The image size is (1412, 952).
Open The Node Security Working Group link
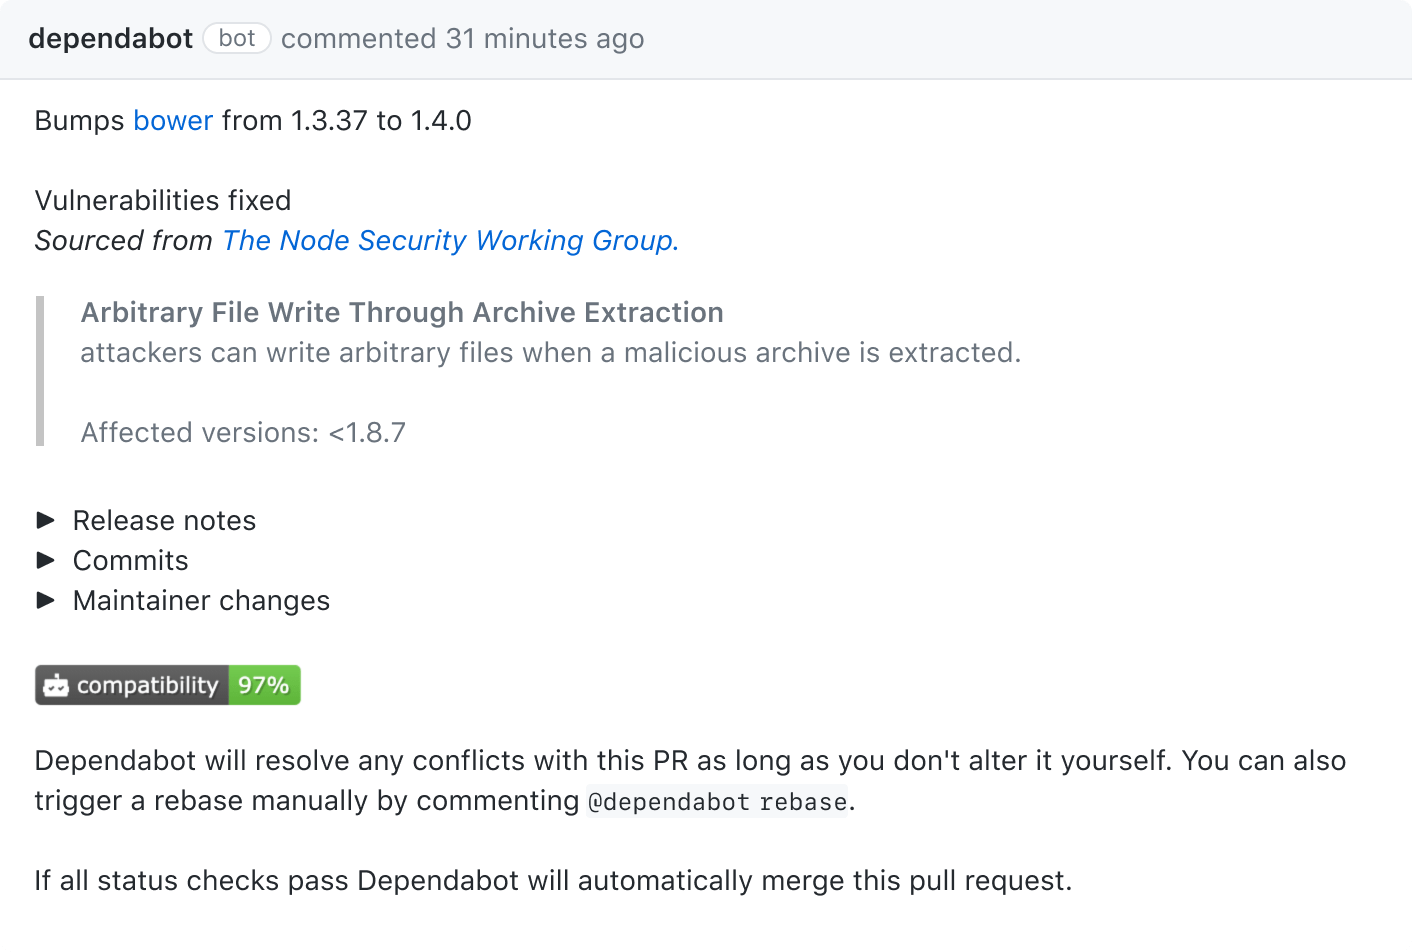point(449,240)
